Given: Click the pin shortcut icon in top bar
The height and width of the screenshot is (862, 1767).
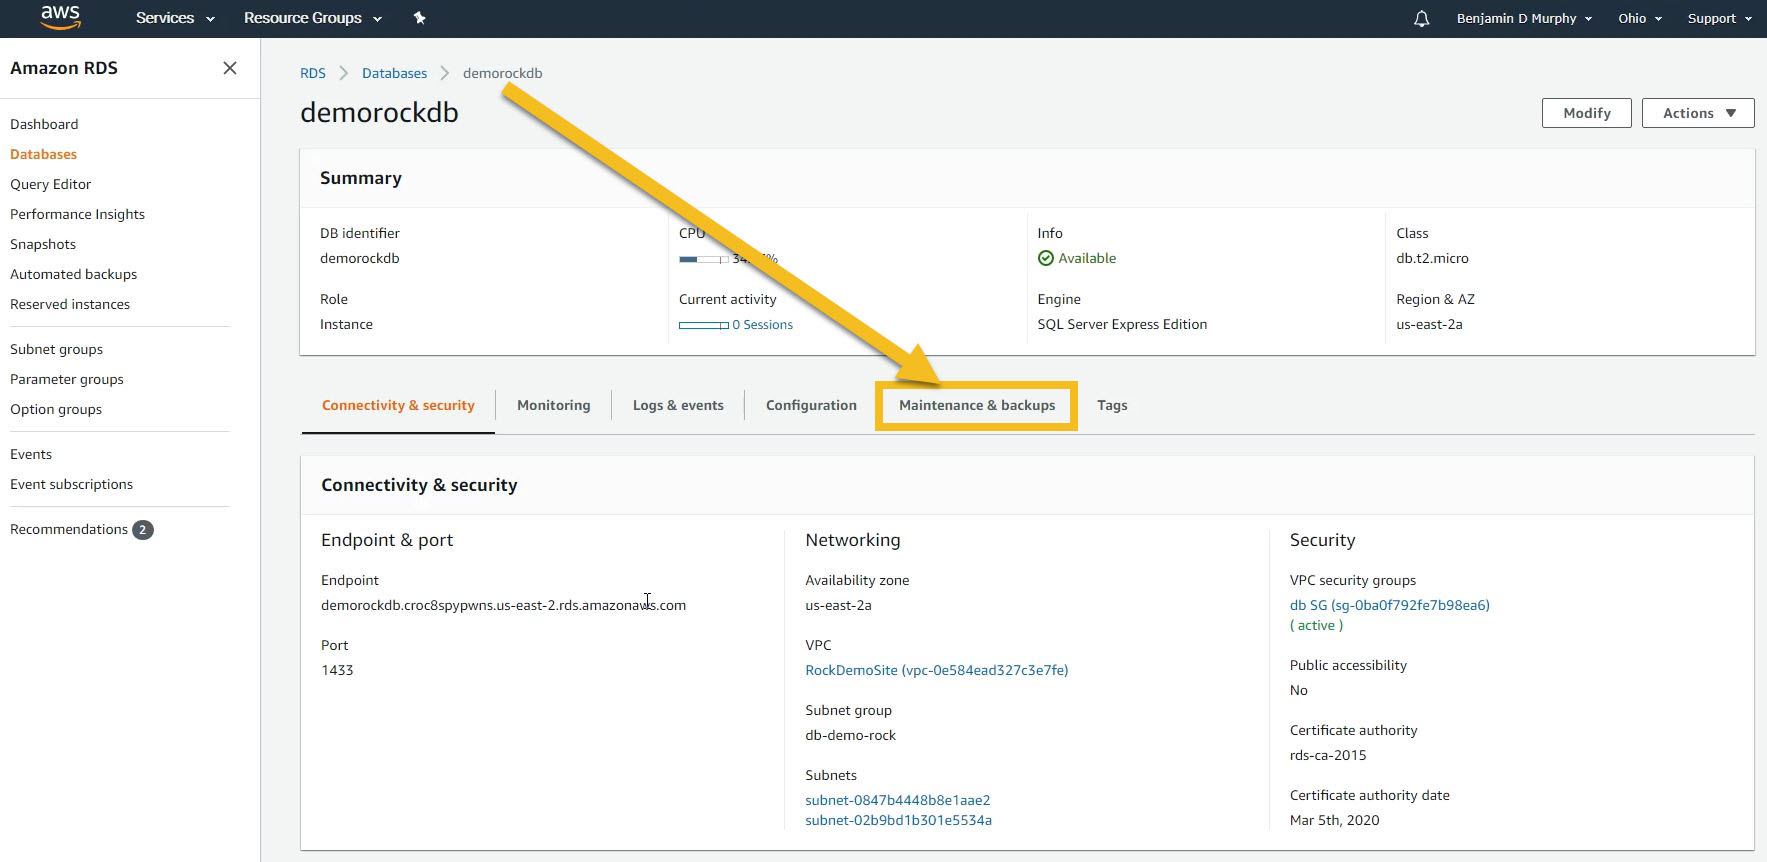Looking at the screenshot, I should pyautogui.click(x=420, y=18).
